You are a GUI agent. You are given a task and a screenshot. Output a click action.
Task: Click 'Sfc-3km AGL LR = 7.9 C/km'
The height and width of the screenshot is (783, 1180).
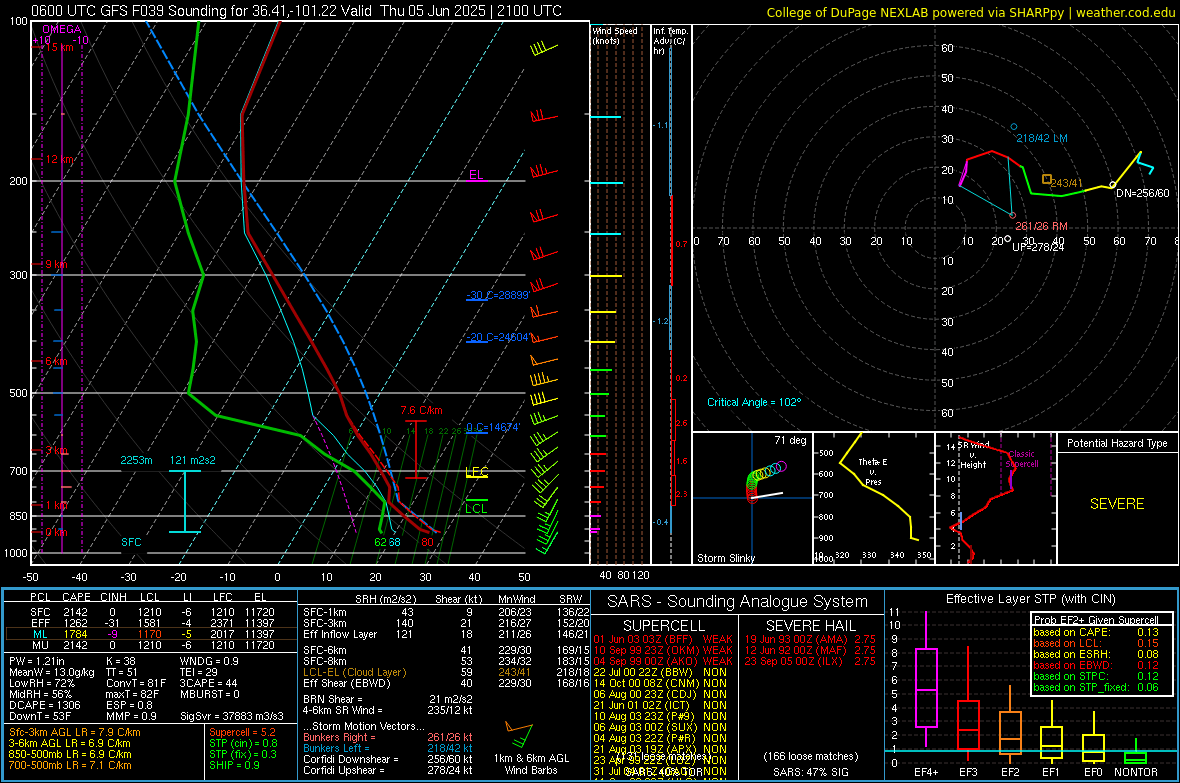75,732
